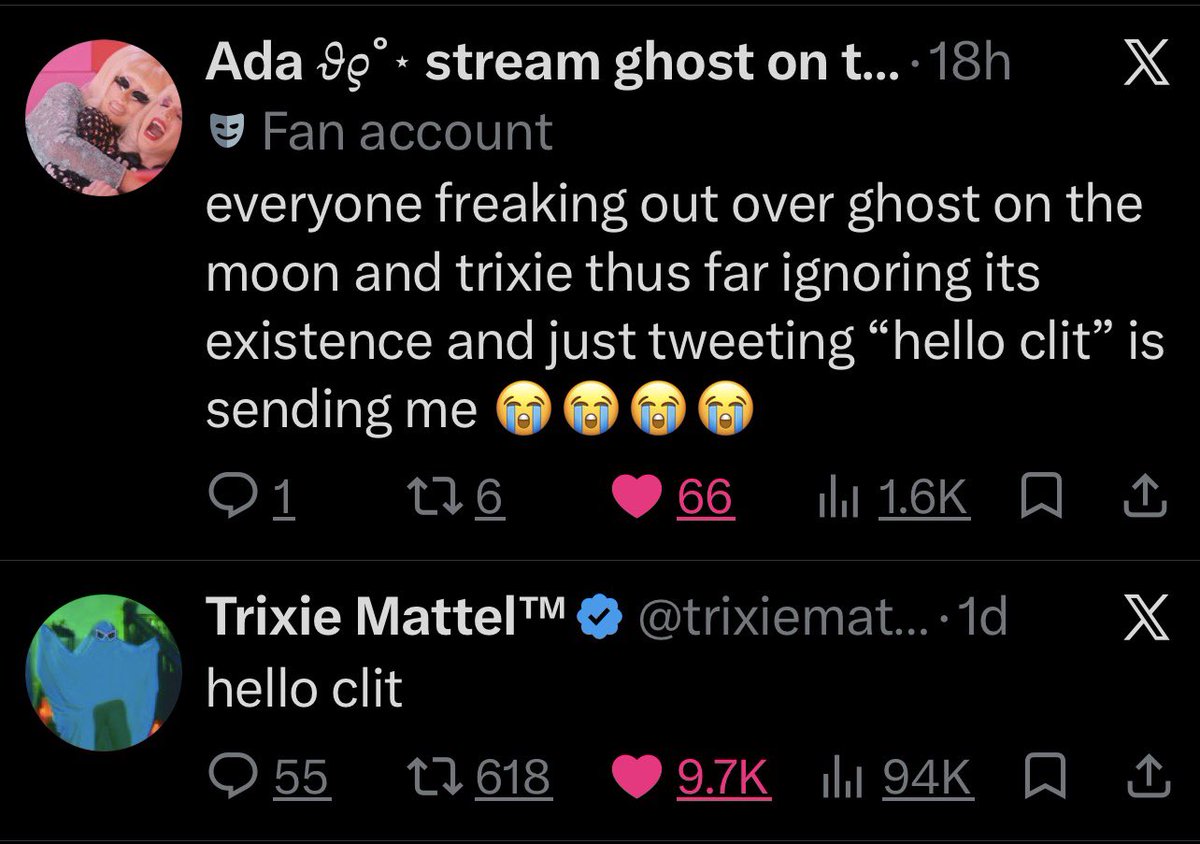Viewport: 1200px width, 844px height.
Task: Share Trixie Mattel's tweet
Action: tap(1148, 775)
